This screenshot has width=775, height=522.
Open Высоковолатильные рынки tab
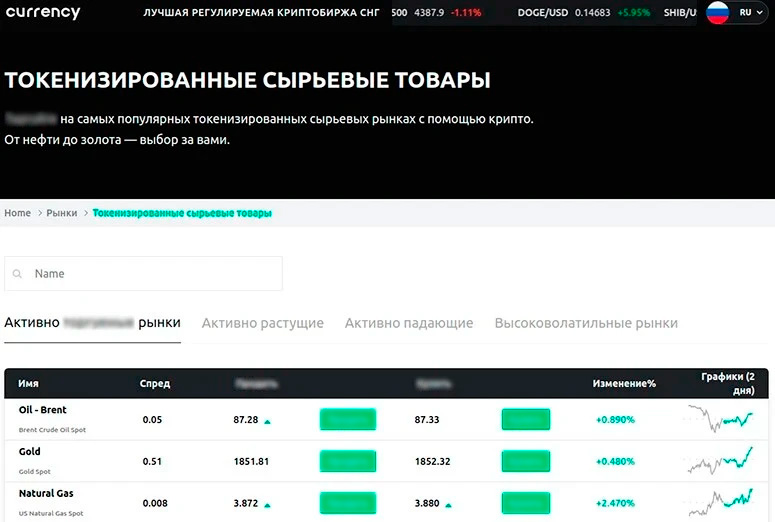click(586, 323)
